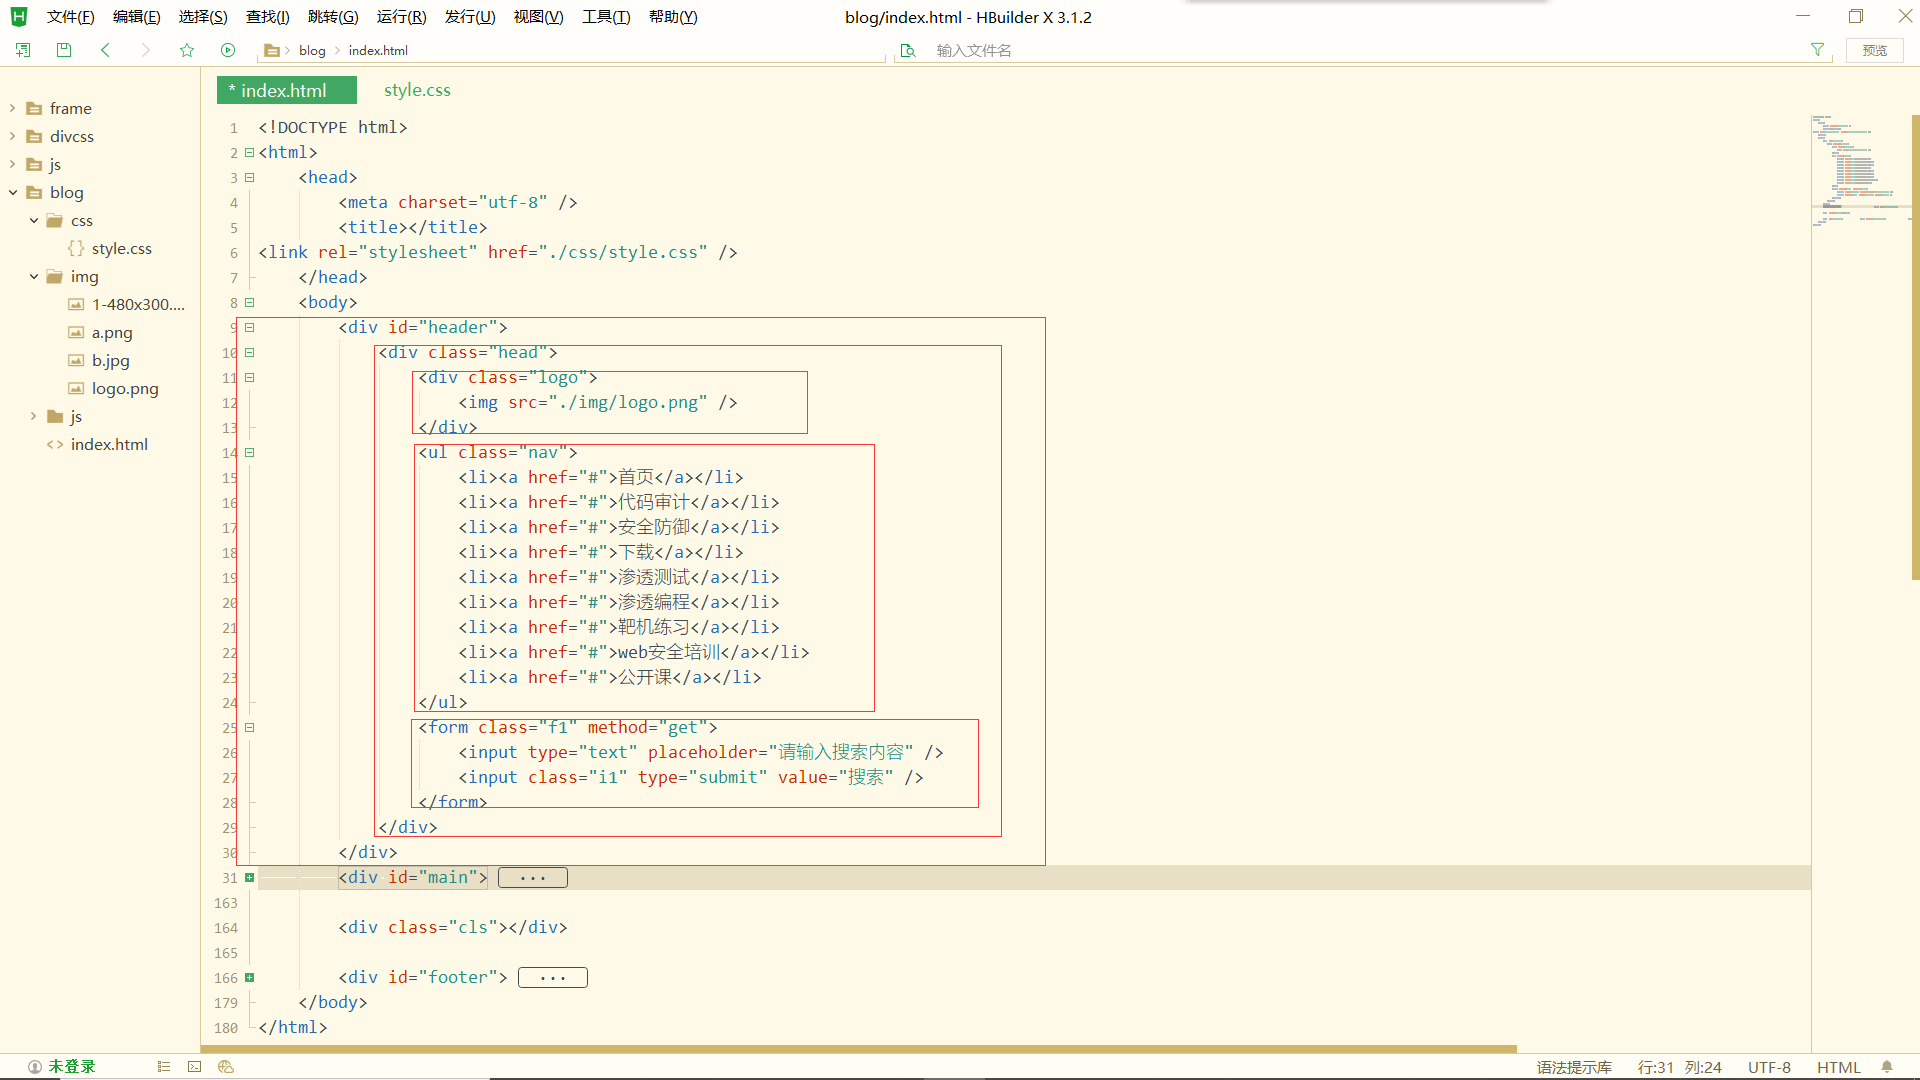The height and width of the screenshot is (1080, 1920).
Task: Open the 运行(R) menu
Action: 401,17
